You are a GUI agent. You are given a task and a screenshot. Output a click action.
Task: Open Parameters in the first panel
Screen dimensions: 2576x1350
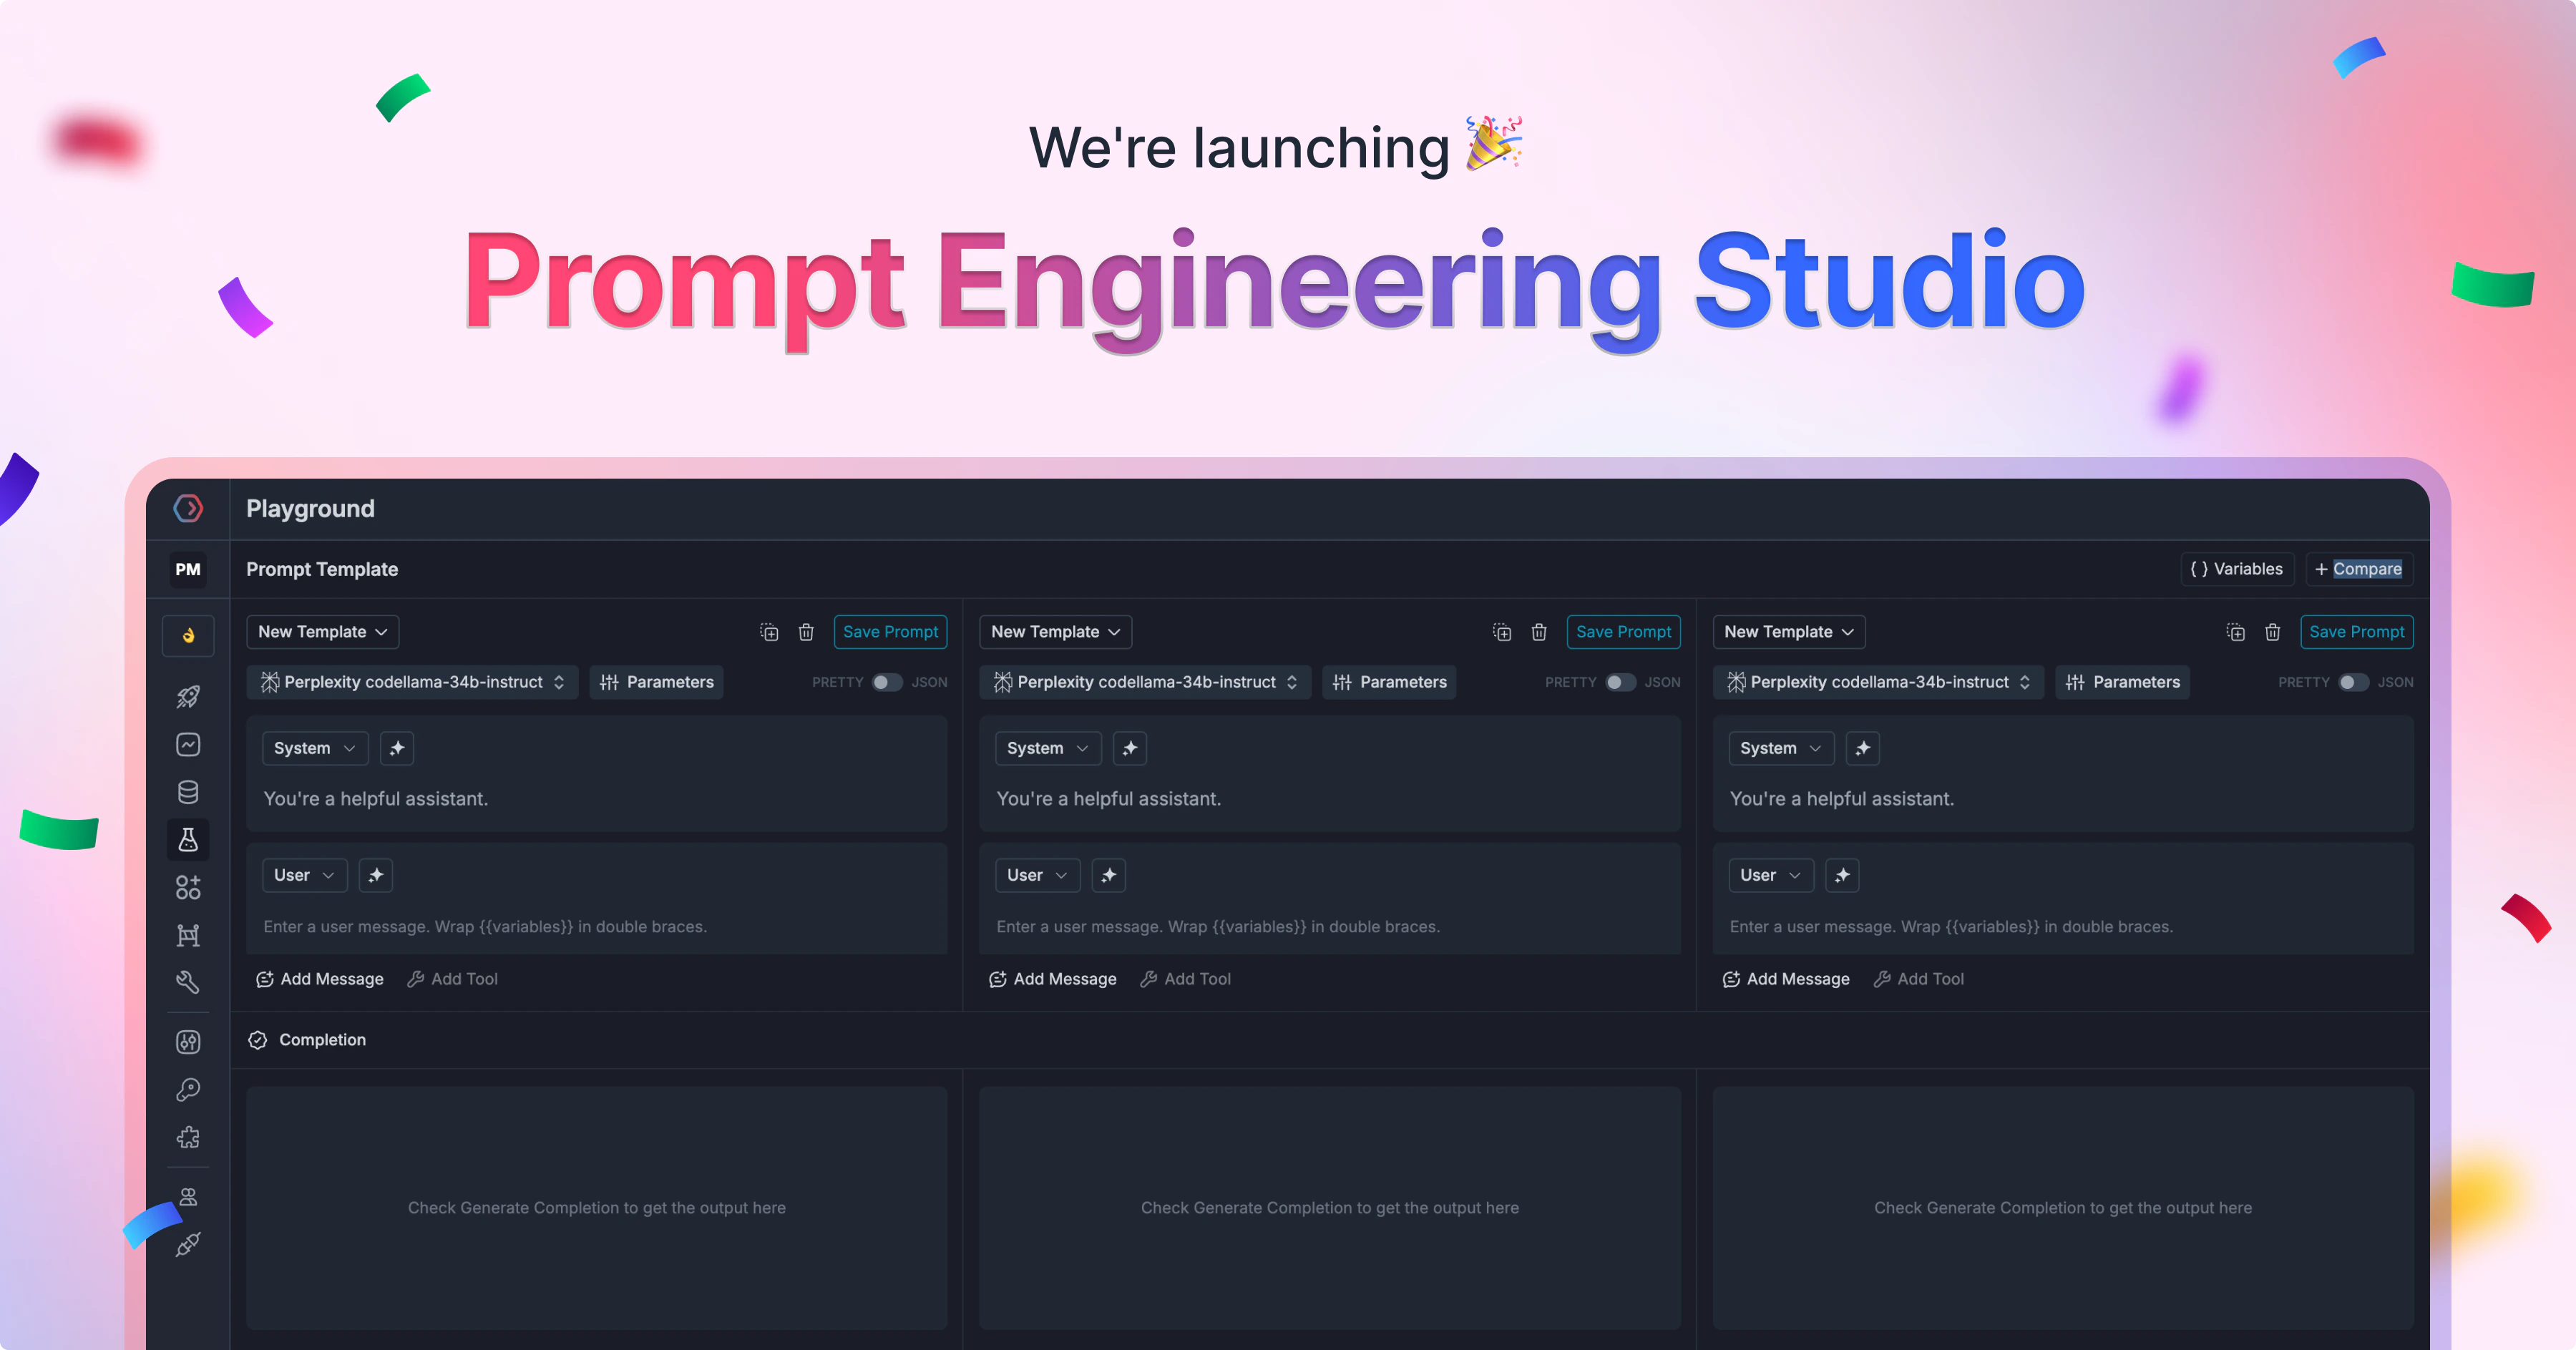(656, 682)
